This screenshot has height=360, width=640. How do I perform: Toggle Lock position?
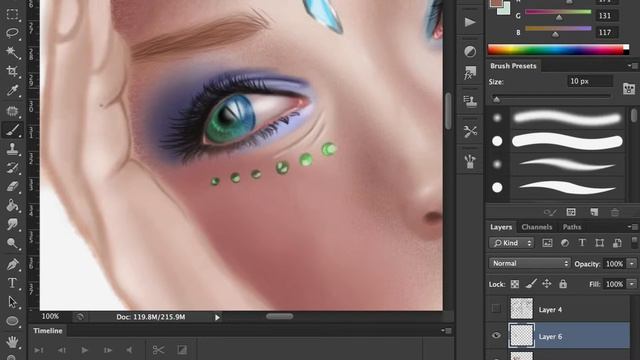pyautogui.click(x=547, y=284)
